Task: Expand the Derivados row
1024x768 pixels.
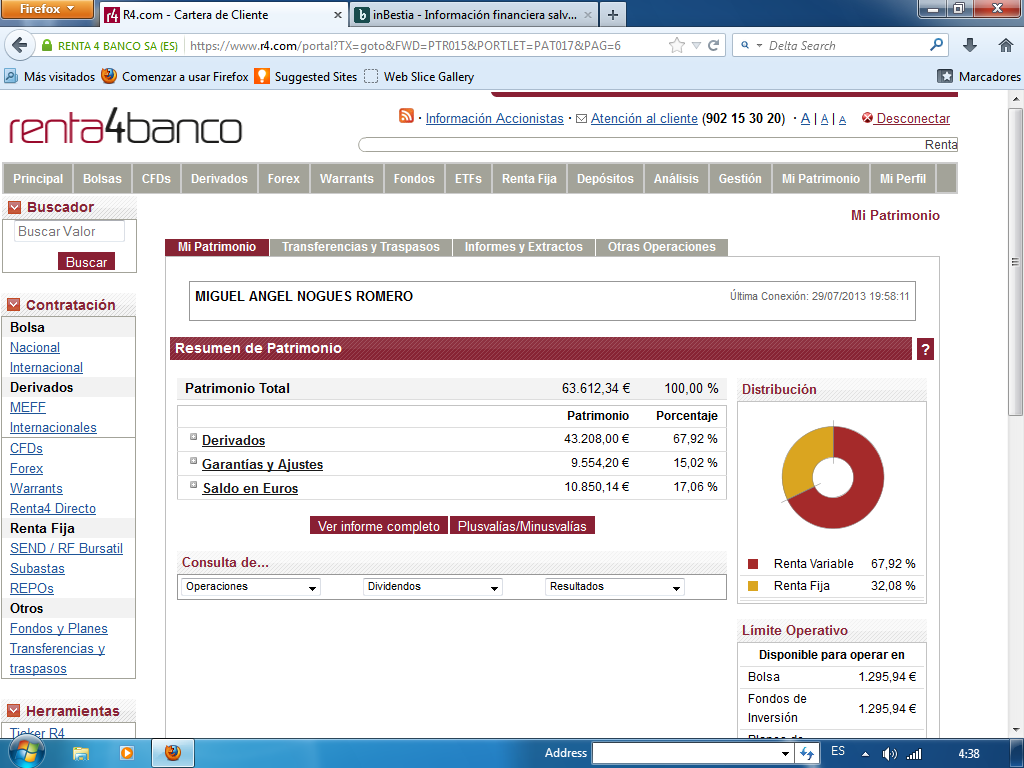Action: [194, 437]
